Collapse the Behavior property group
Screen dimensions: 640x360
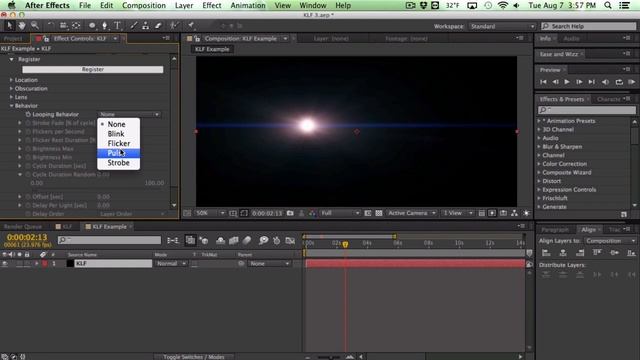click(x=11, y=106)
